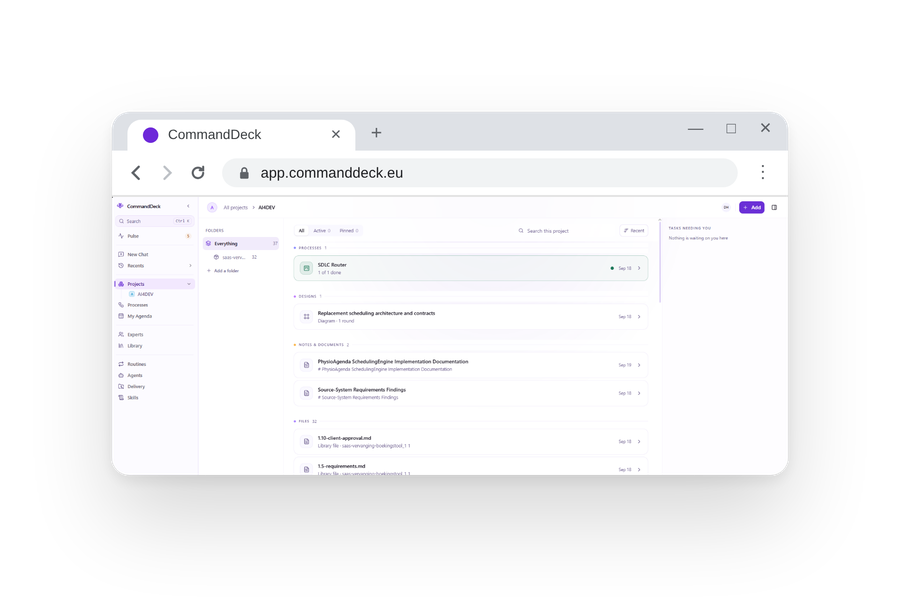Screen dimensions: 900x614
Task: Click the PhysioAgenda document icon
Action: pyautogui.click(x=307, y=365)
